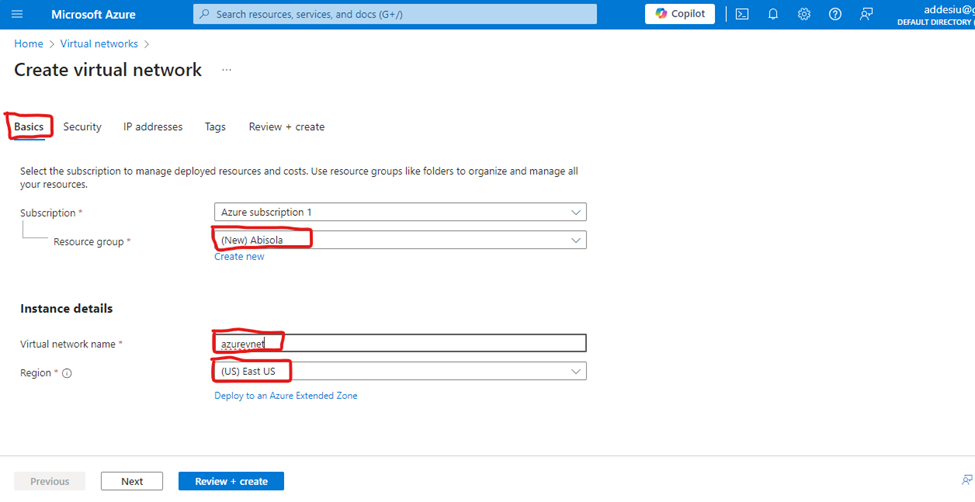This screenshot has width=975, height=502.
Task: Switch to the Security tab
Action: point(82,127)
